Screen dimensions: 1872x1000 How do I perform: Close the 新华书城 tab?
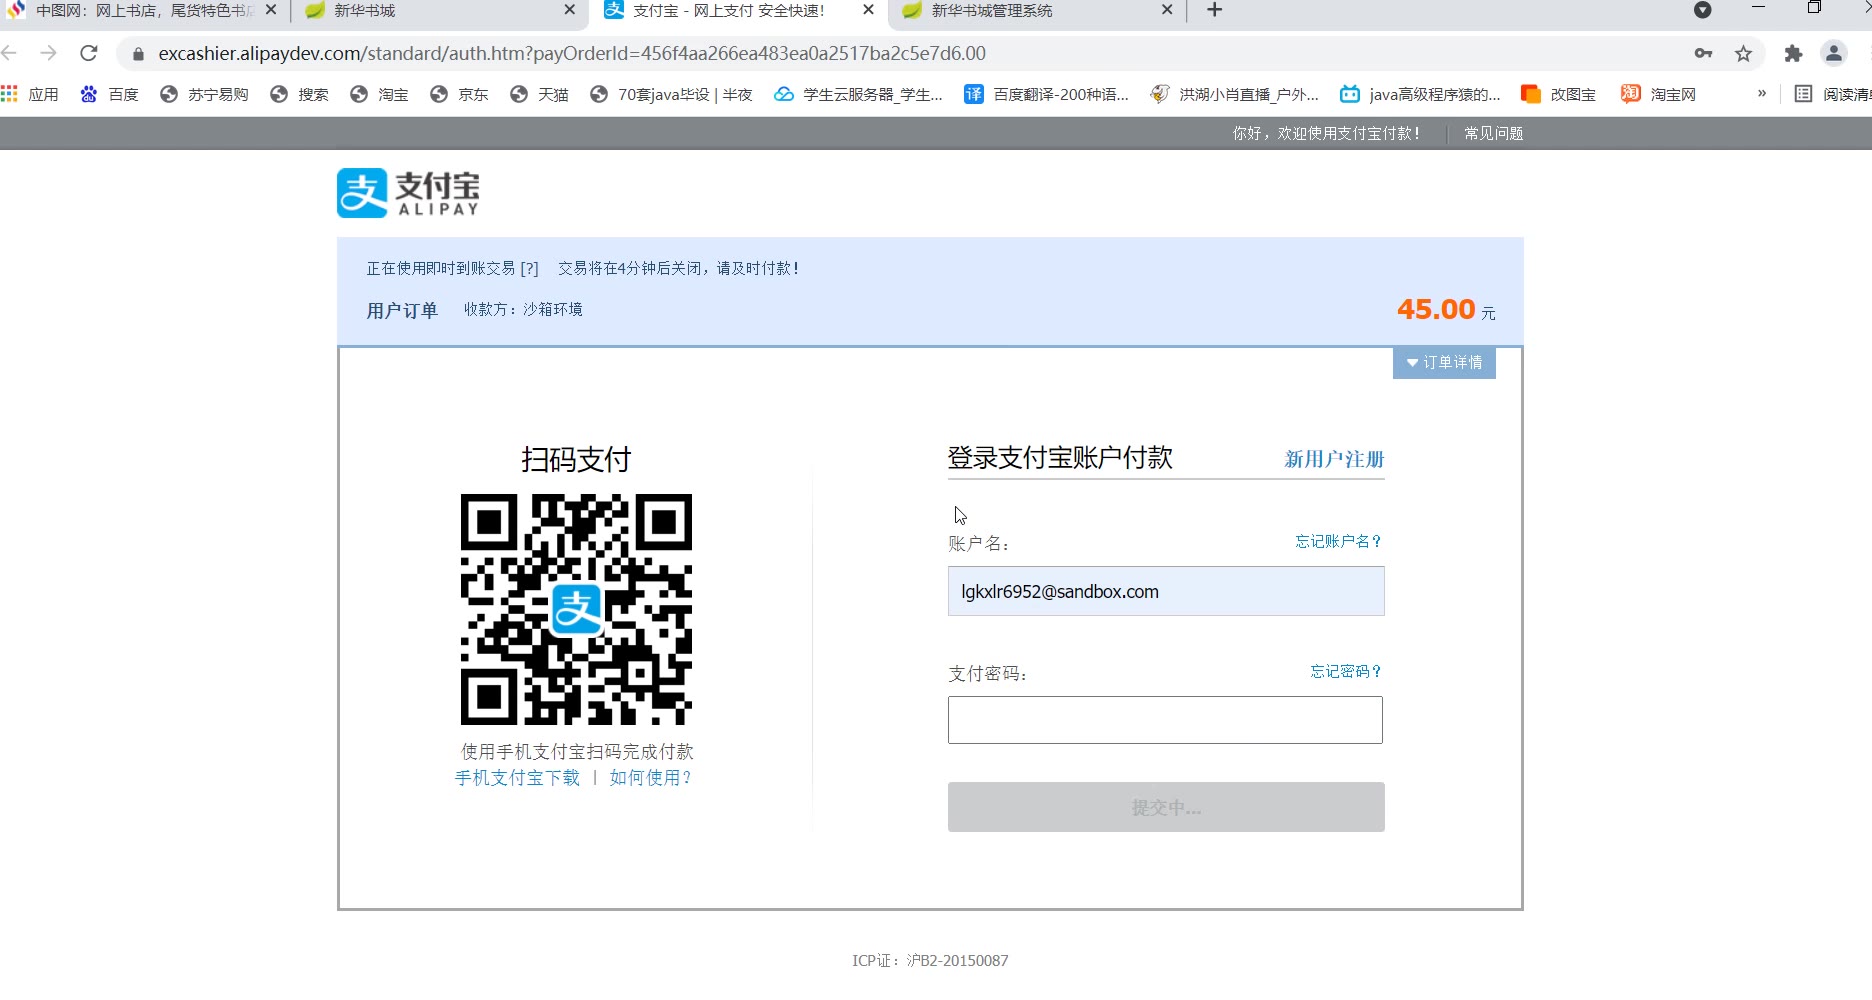pyautogui.click(x=569, y=10)
